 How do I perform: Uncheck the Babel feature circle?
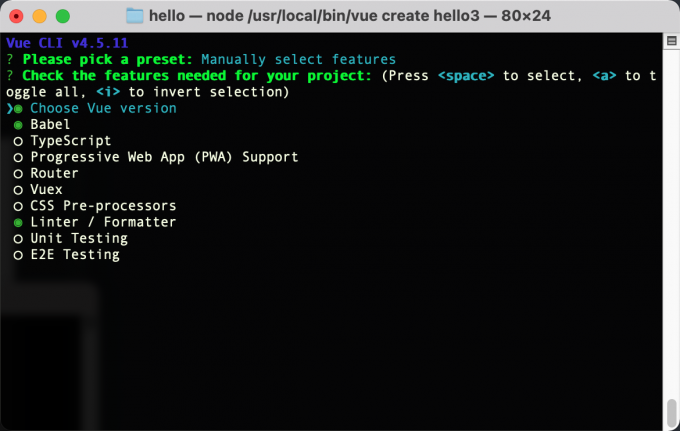(x=18, y=125)
